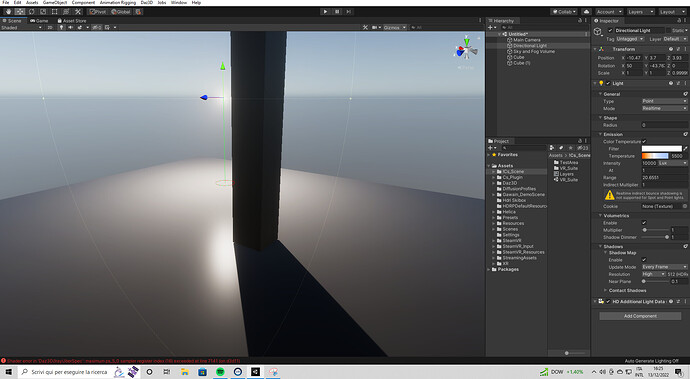The height and width of the screenshot is (379, 690).
Task: Toggle scene lighting with the lightbulb icon
Action: (x=61, y=27)
